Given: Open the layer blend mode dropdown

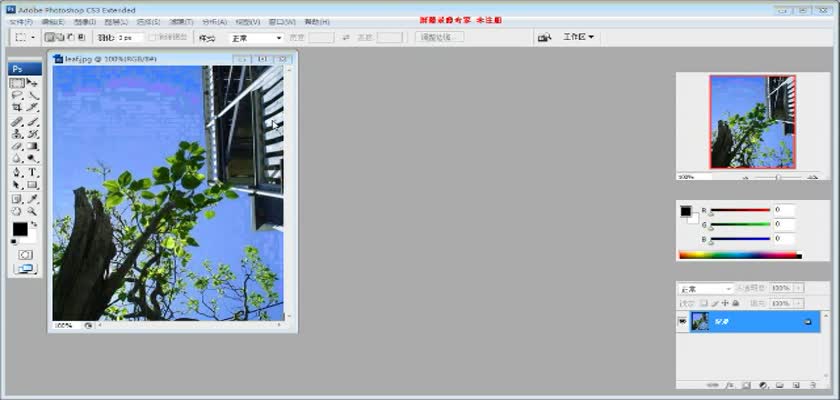Looking at the screenshot, I should click(x=706, y=288).
